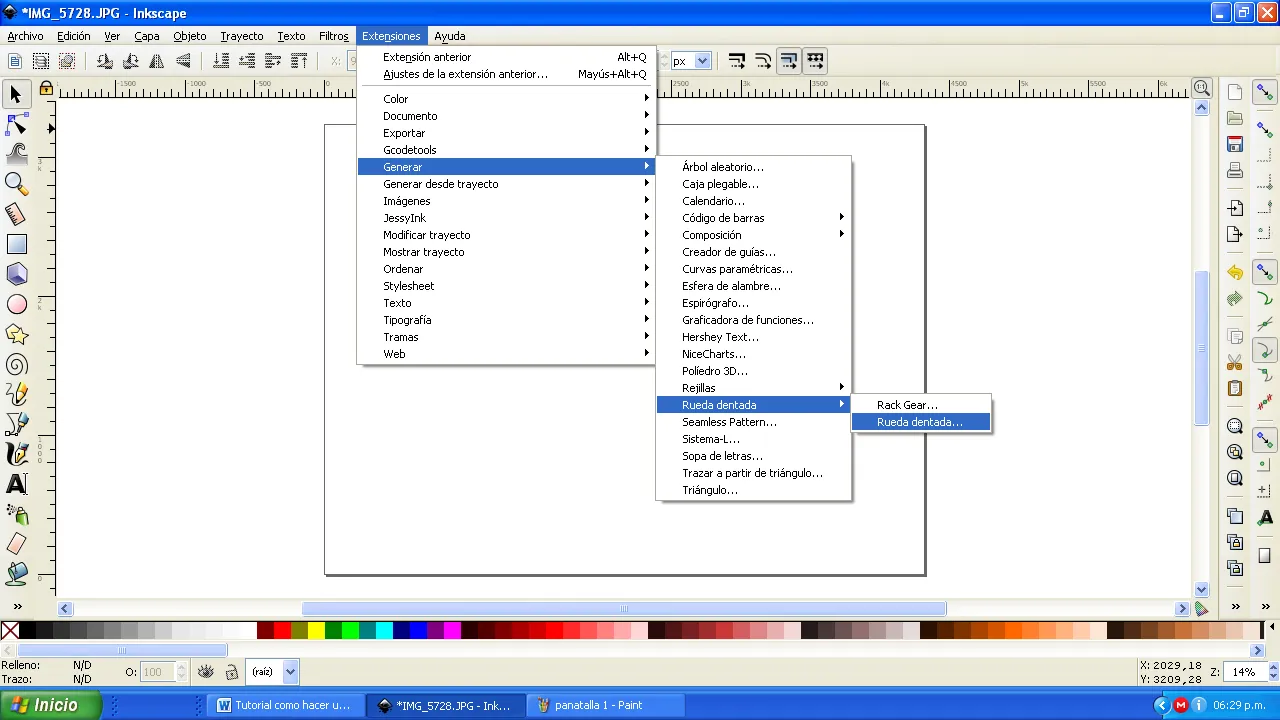Select the 3D box tool
1280x720 pixels.
pos(16,274)
